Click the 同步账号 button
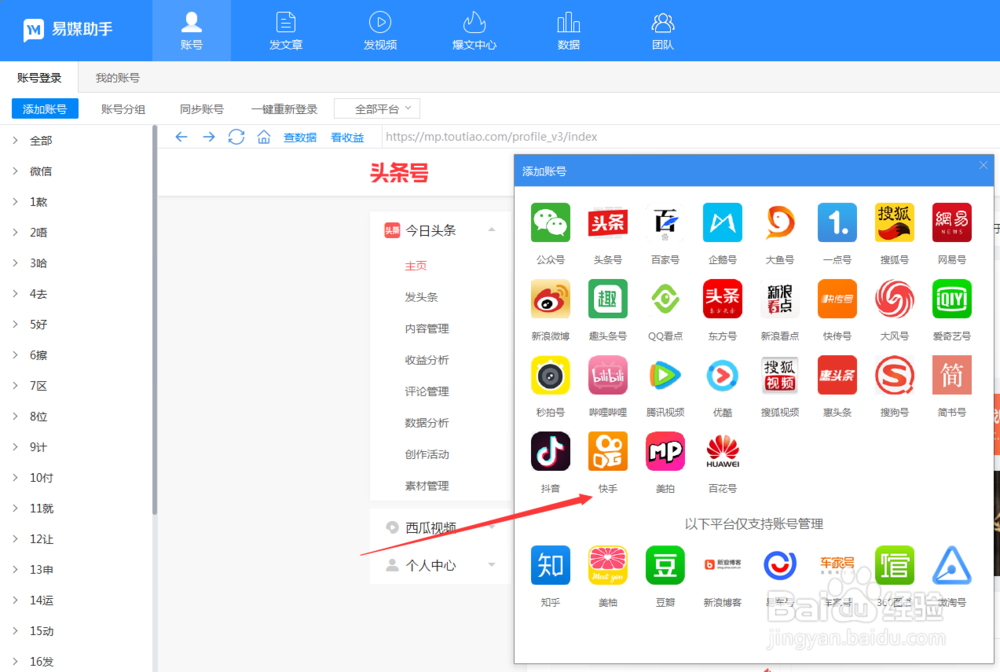The height and width of the screenshot is (672, 1000). [202, 109]
